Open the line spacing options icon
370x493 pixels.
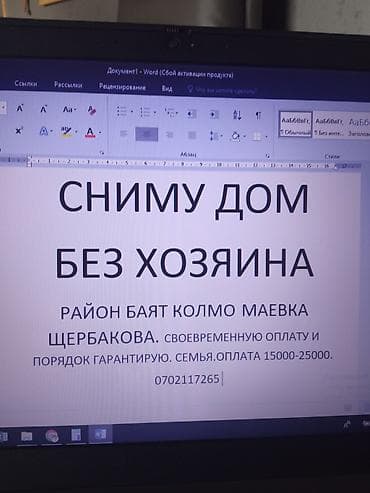[215, 136]
